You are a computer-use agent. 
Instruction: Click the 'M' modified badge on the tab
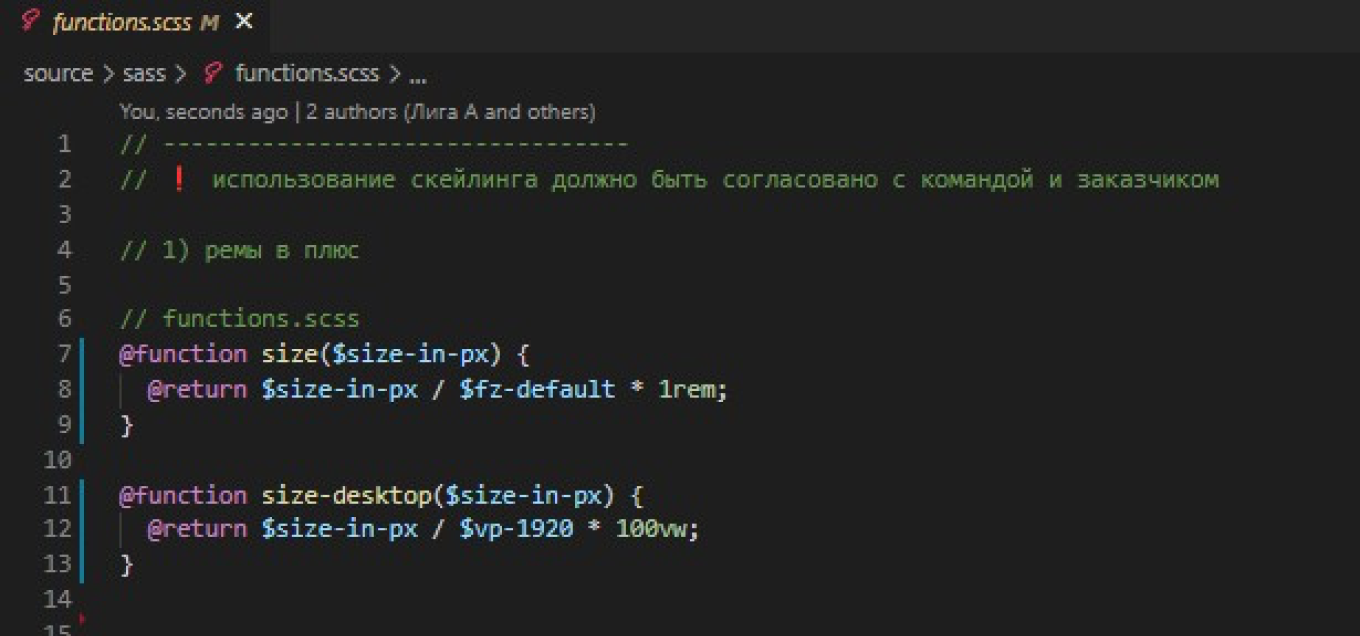(x=209, y=22)
